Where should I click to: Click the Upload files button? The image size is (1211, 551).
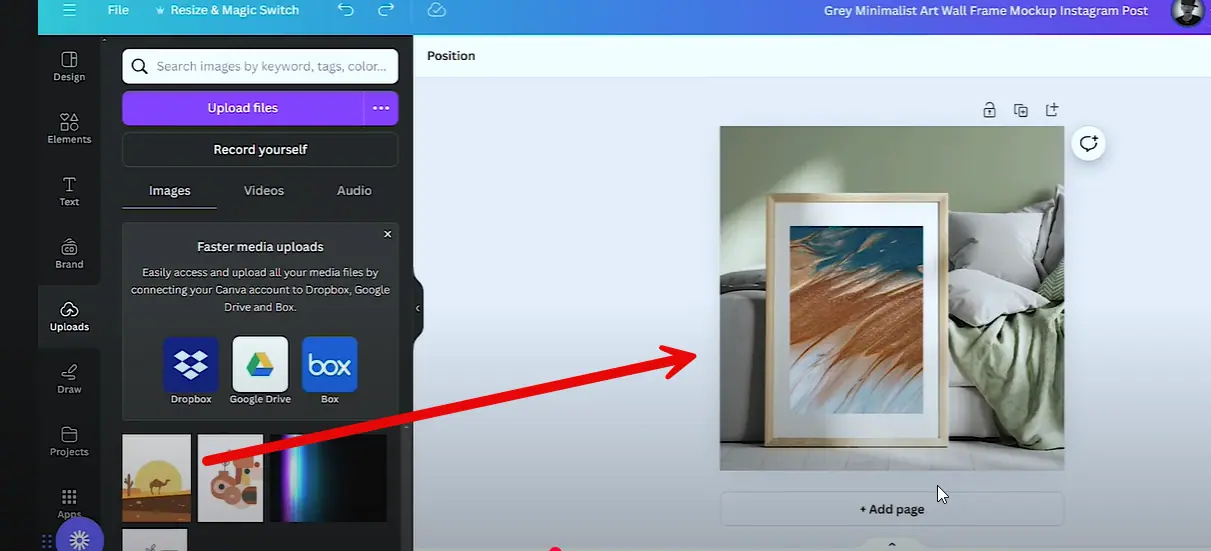[x=242, y=108]
